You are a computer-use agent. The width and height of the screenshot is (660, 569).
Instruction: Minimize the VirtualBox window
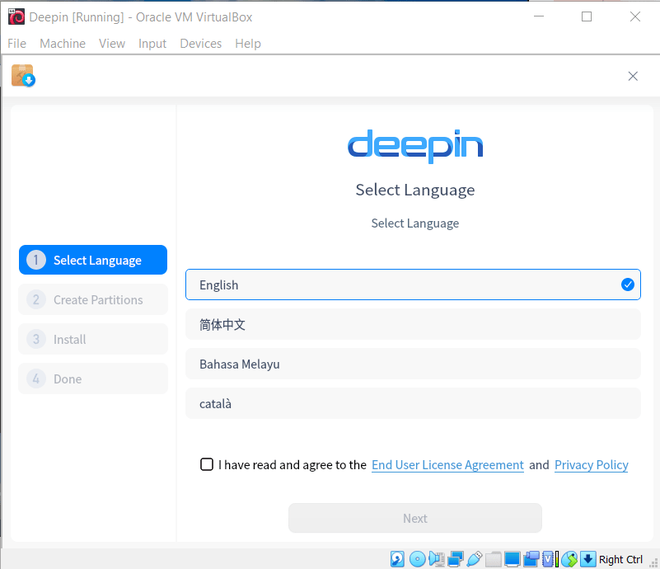click(539, 16)
